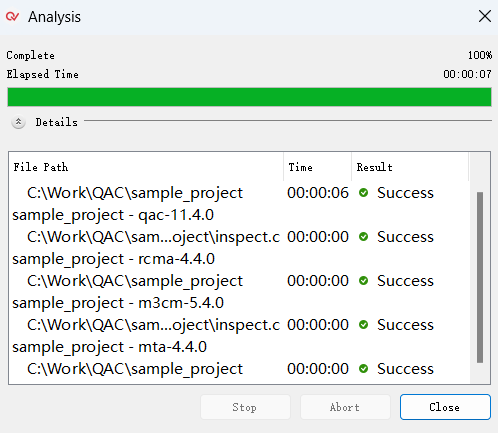This screenshot has width=498, height=433.
Task: Collapse the Details section chevron
Action: click(x=18, y=122)
